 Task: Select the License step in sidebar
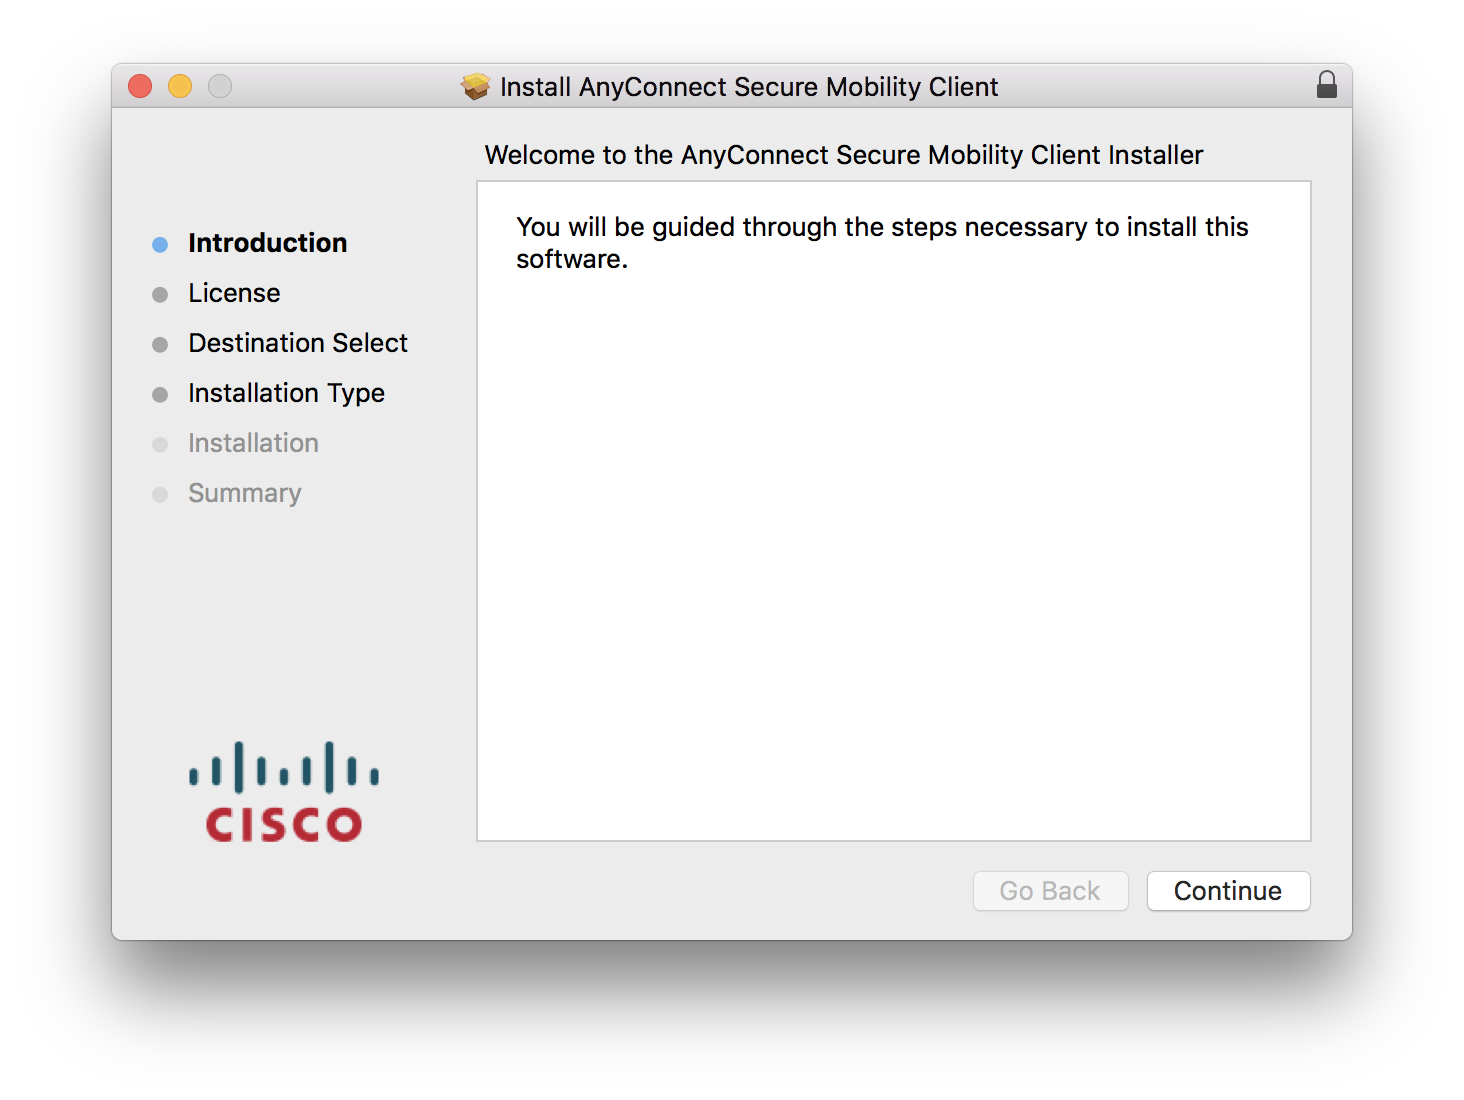point(234,293)
